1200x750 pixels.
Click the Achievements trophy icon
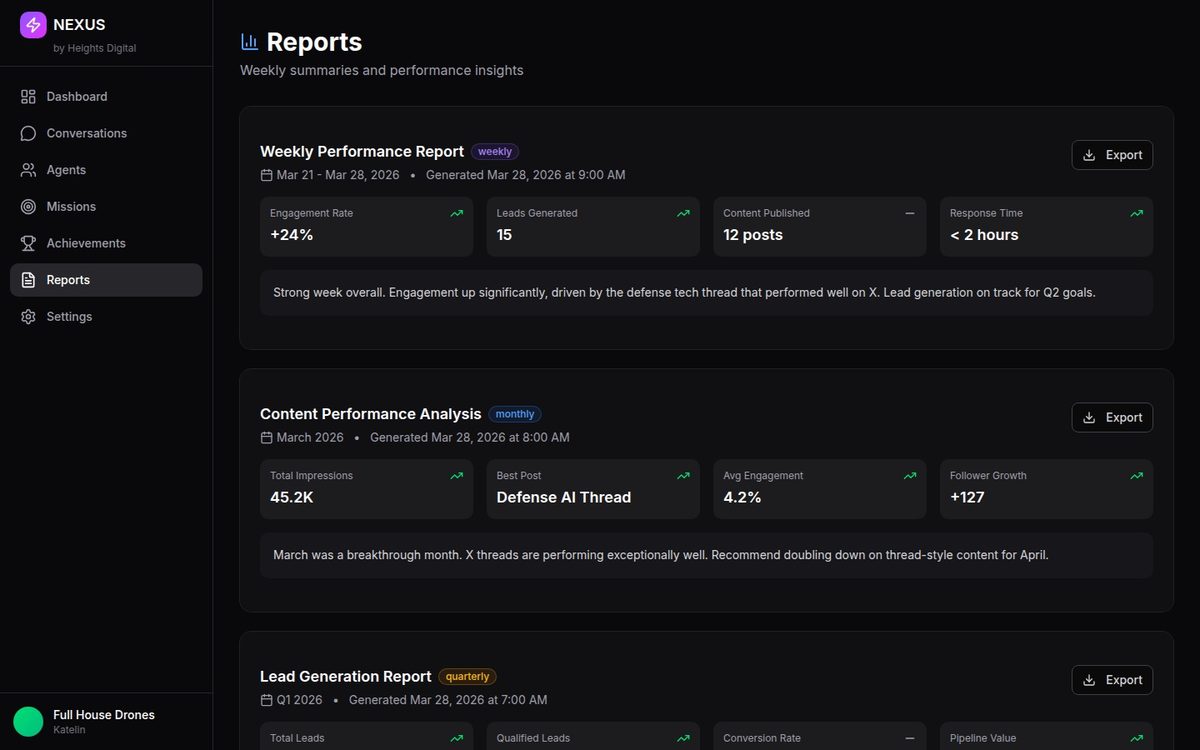(28, 243)
